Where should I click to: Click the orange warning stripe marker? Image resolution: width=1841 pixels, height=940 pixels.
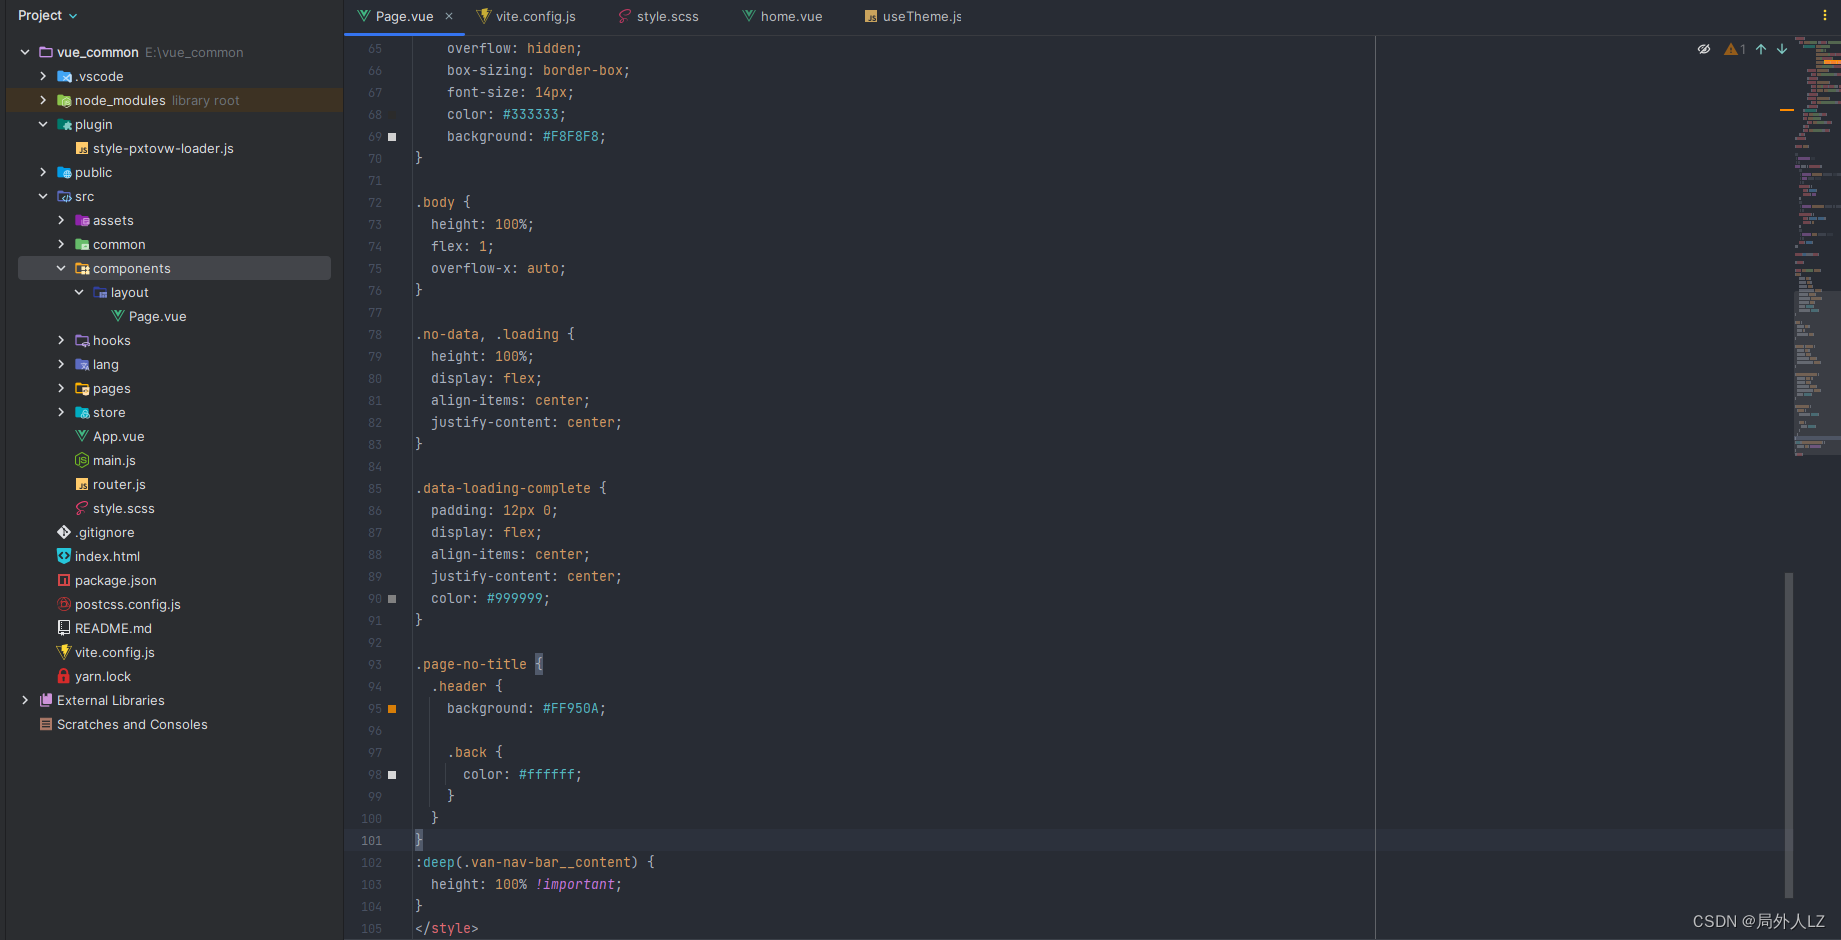[x=1787, y=110]
